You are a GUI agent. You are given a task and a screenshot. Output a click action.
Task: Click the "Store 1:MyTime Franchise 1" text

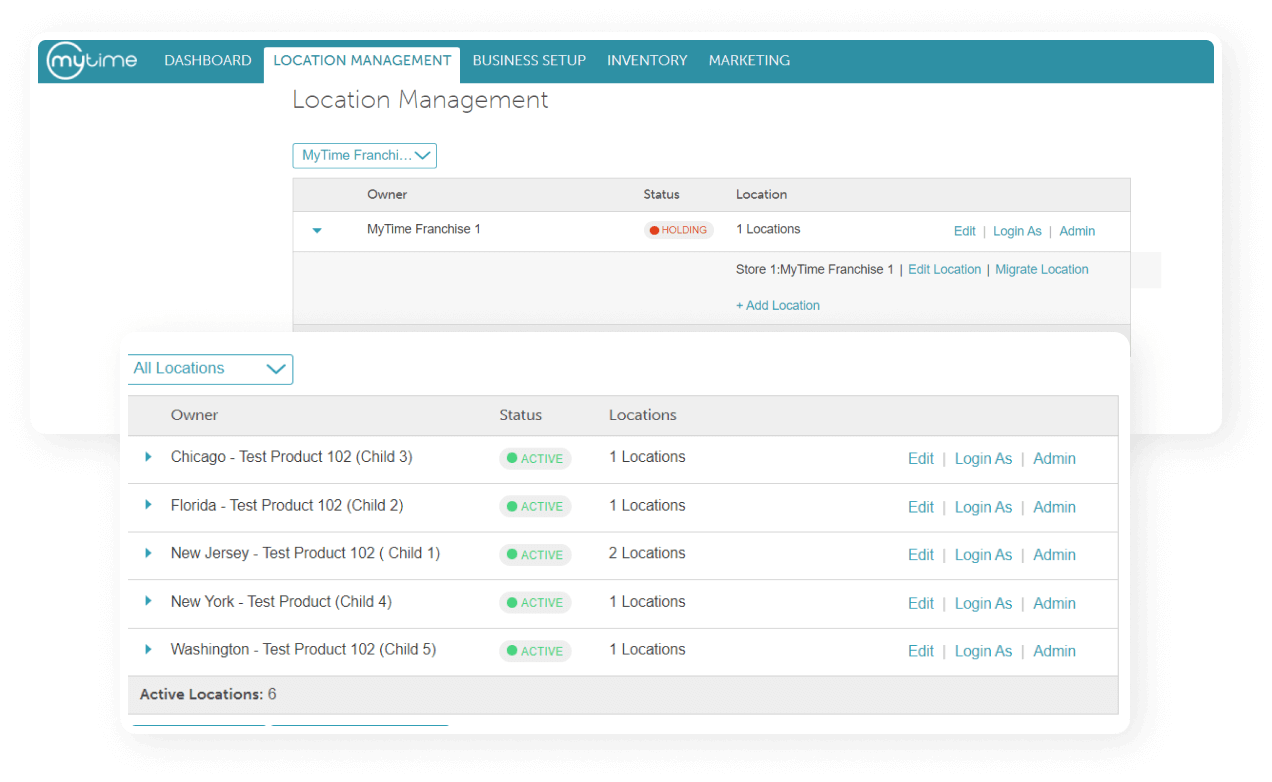[x=815, y=270]
